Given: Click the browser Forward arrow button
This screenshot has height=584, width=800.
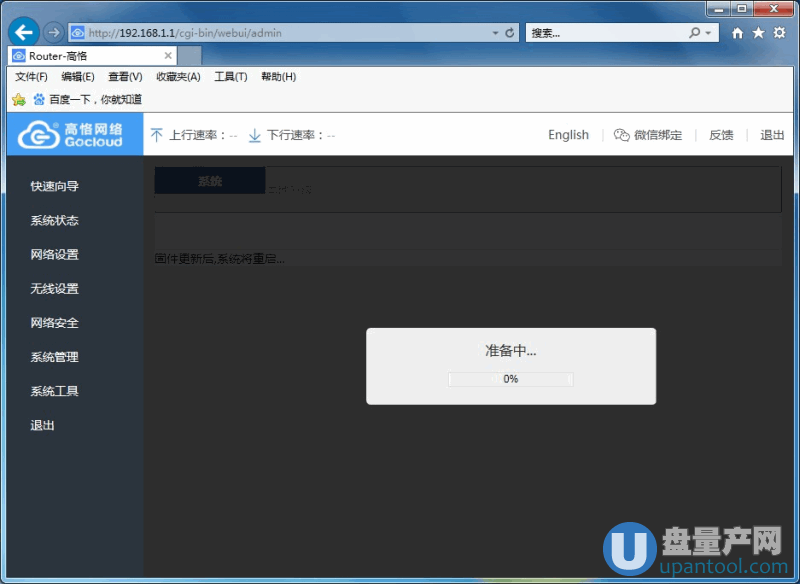Looking at the screenshot, I should pyautogui.click(x=53, y=33).
